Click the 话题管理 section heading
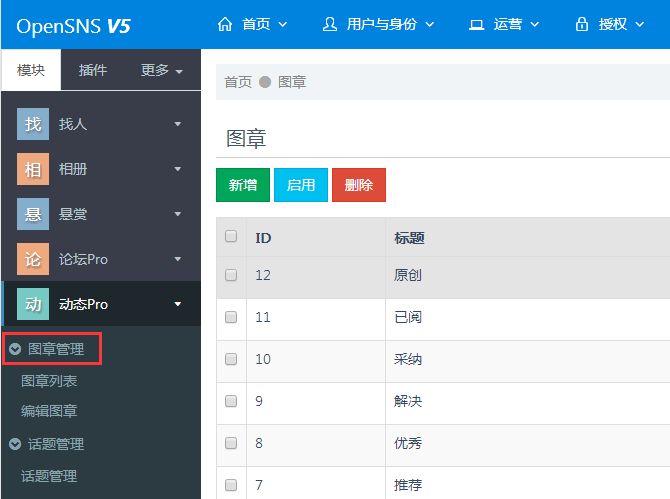This screenshot has width=670, height=499. click(x=56, y=444)
